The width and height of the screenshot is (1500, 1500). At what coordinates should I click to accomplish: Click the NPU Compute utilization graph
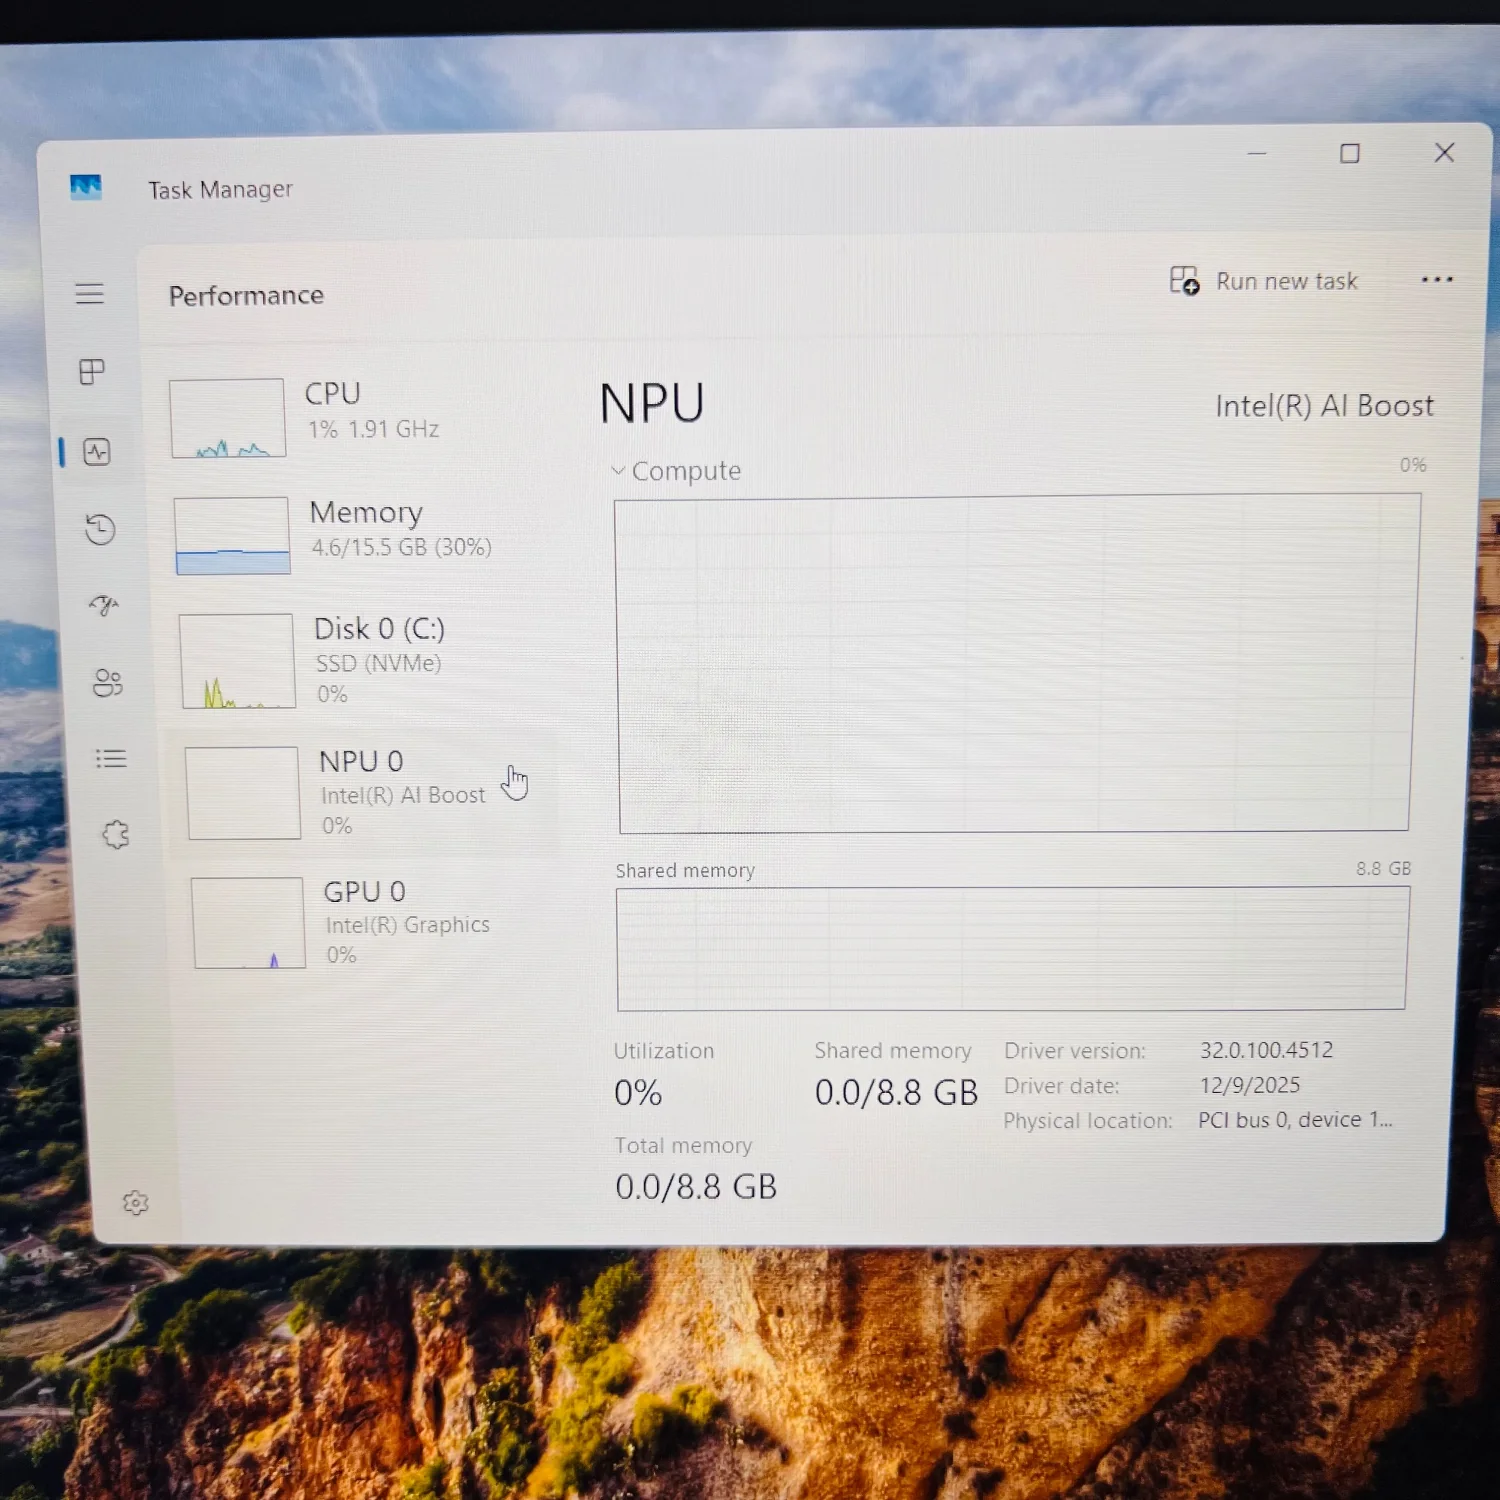[x=1016, y=664]
